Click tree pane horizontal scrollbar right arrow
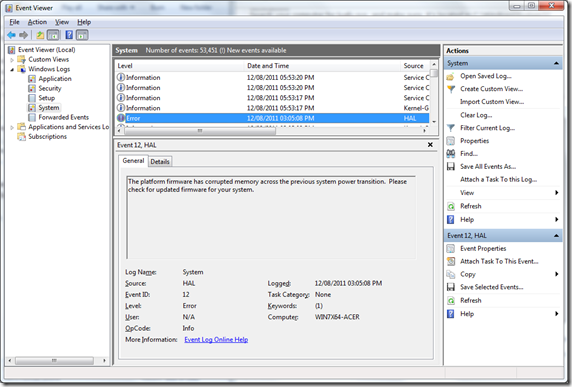Screen dimensions: 572x387 [x=104, y=361]
